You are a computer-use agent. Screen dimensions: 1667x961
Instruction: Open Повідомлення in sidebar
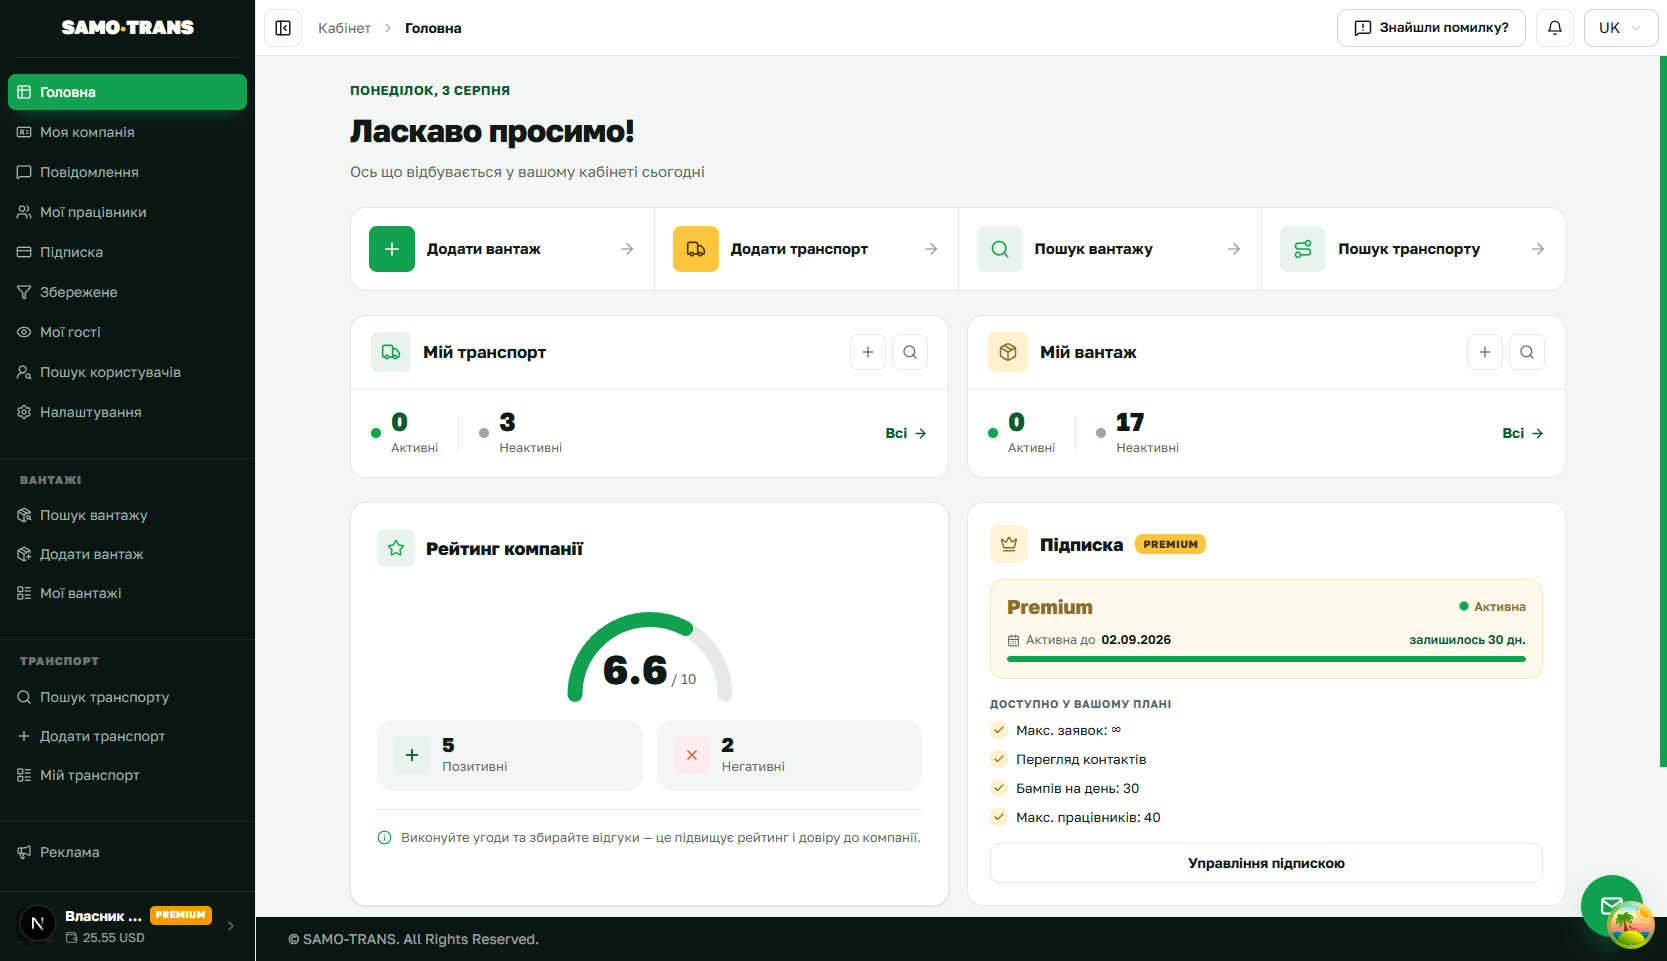tap(127, 172)
